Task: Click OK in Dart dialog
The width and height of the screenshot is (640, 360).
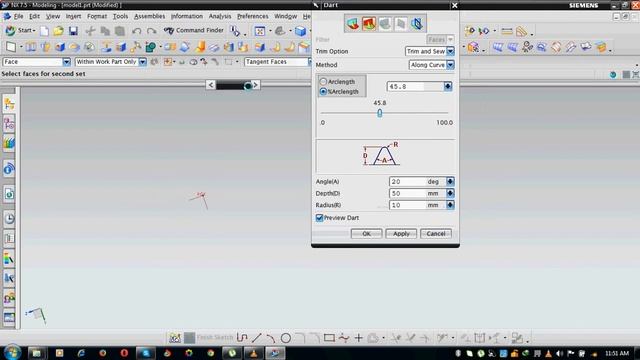Action: click(367, 234)
